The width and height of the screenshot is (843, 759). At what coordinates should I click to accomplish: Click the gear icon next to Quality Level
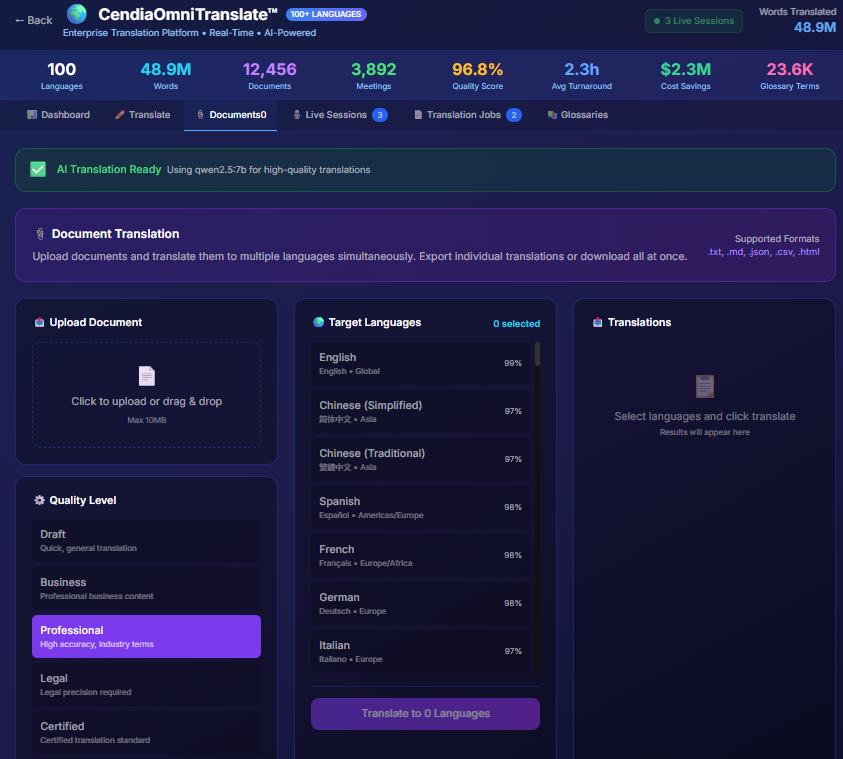tap(39, 500)
